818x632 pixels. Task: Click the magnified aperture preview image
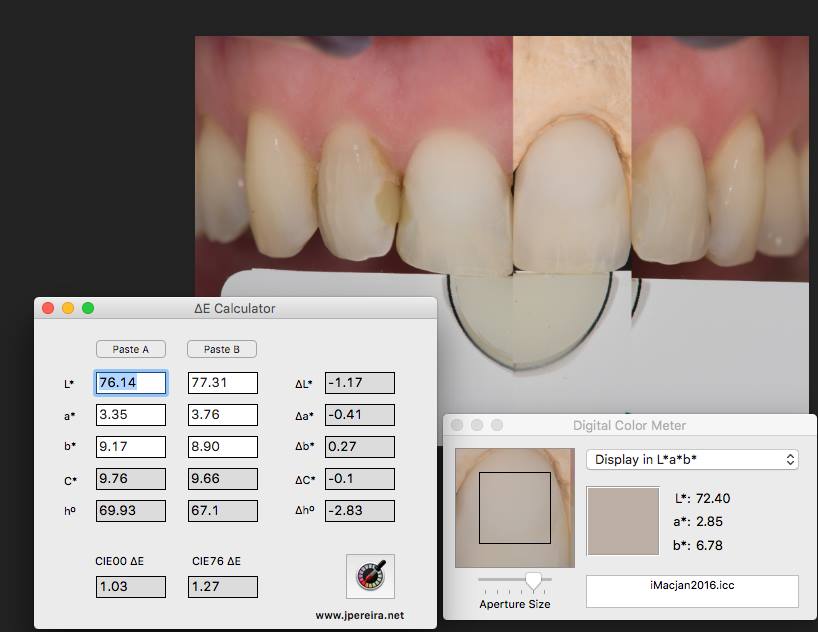point(515,508)
